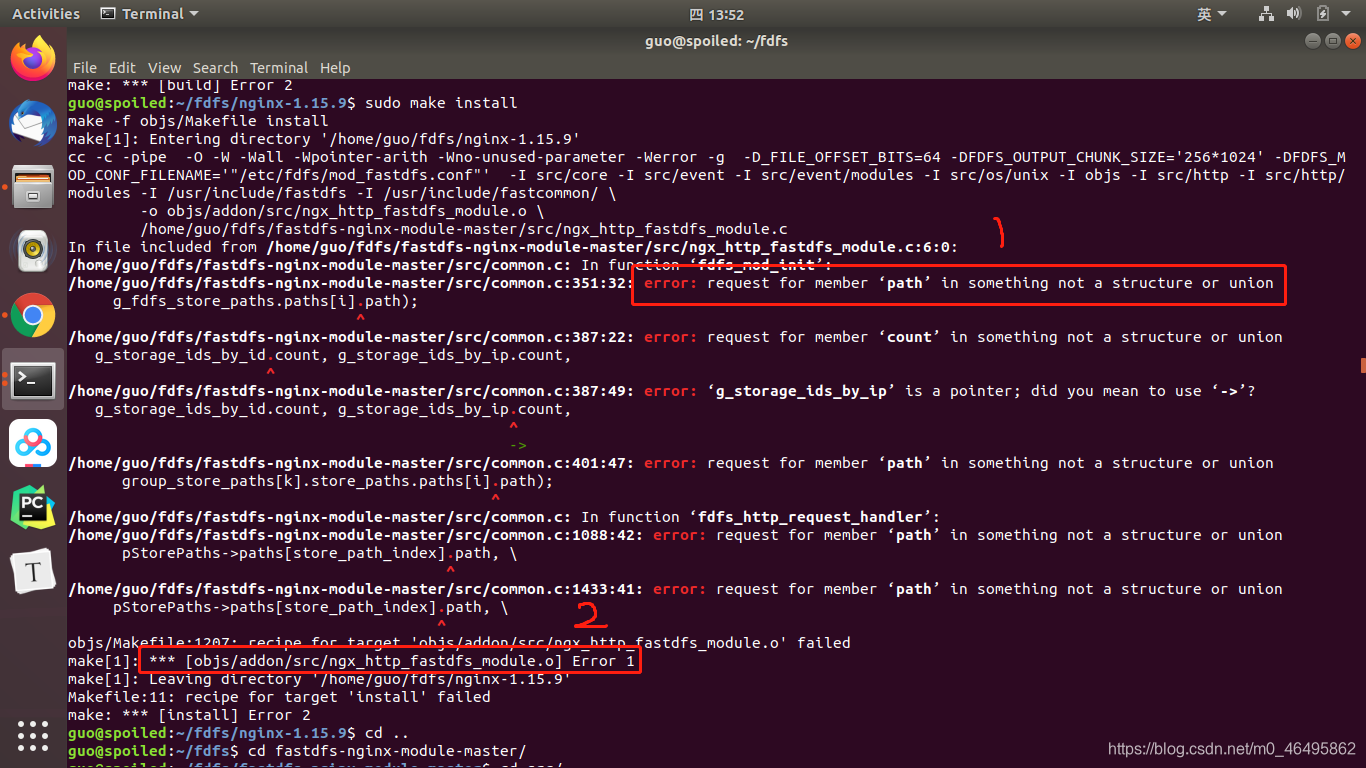Open the clock showing 13:52
1366x768 pixels.
coord(716,14)
